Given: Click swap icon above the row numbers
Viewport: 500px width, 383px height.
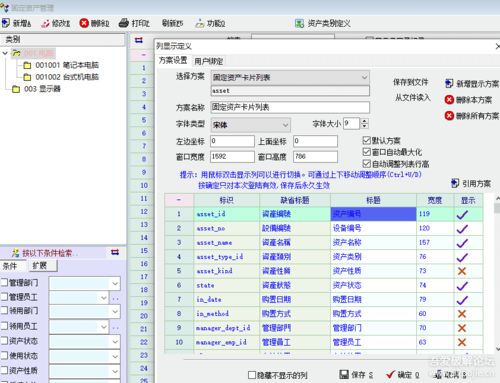Looking at the screenshot, I should [139, 40].
